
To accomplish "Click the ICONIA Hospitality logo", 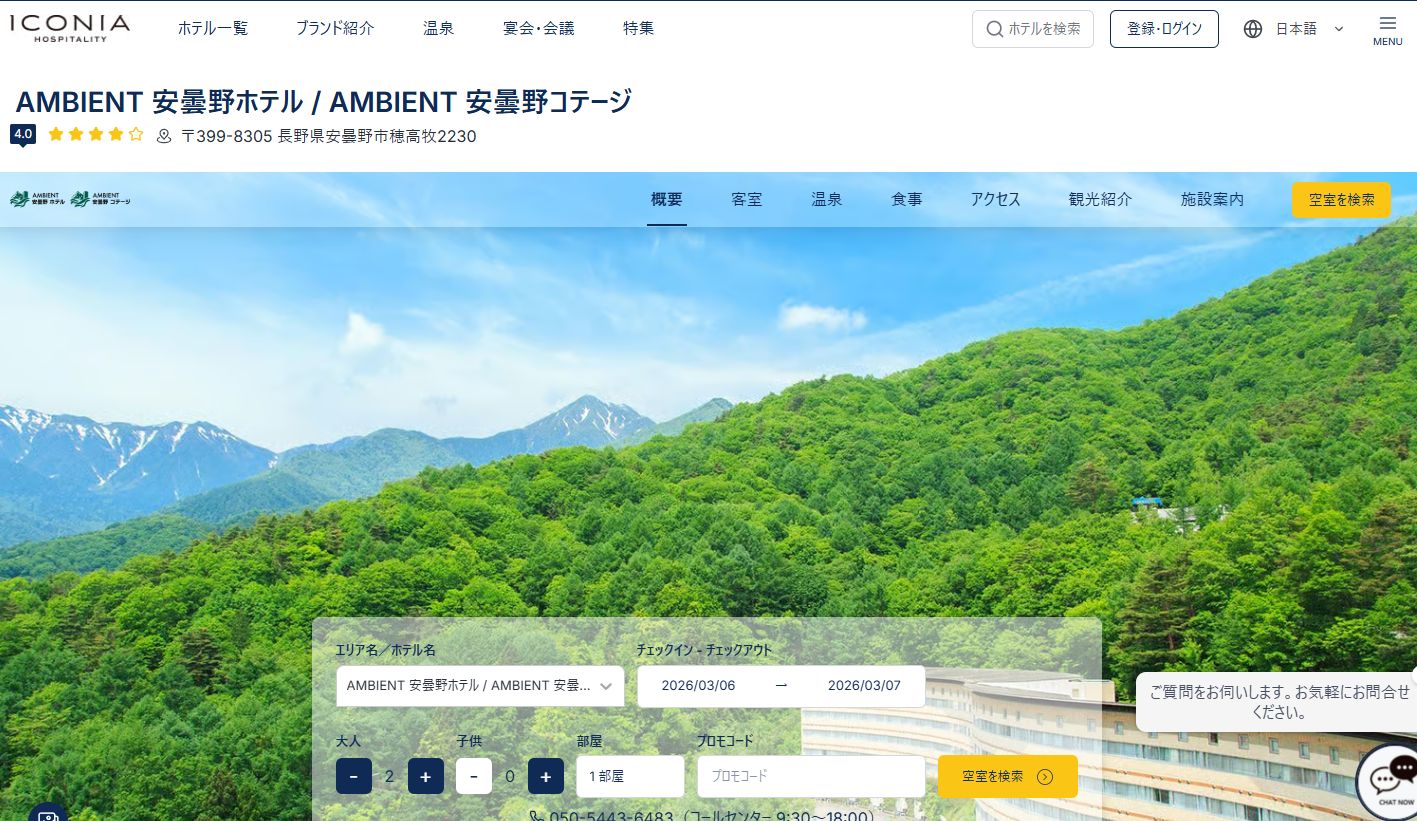I will point(70,28).
